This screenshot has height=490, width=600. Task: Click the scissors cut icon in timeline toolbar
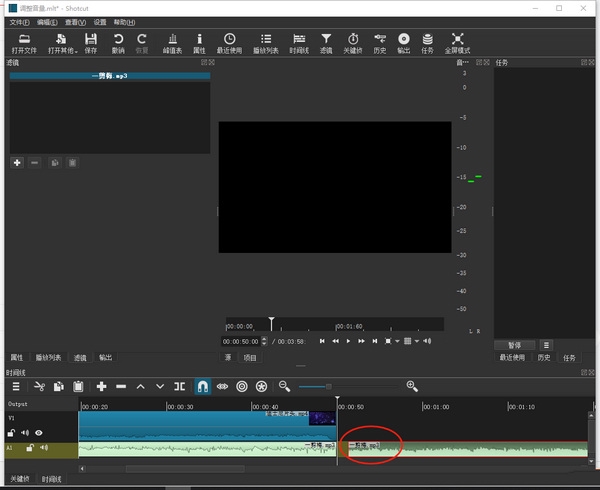click(40, 386)
